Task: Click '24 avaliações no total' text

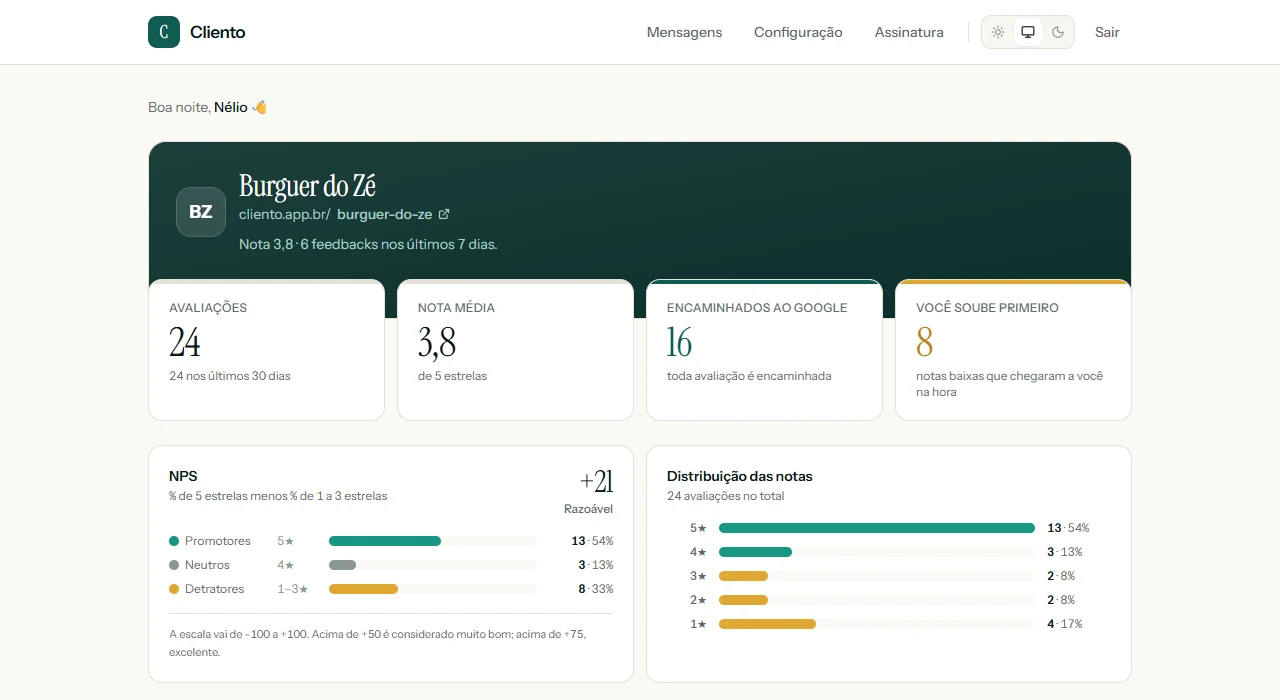Action: tap(726, 496)
